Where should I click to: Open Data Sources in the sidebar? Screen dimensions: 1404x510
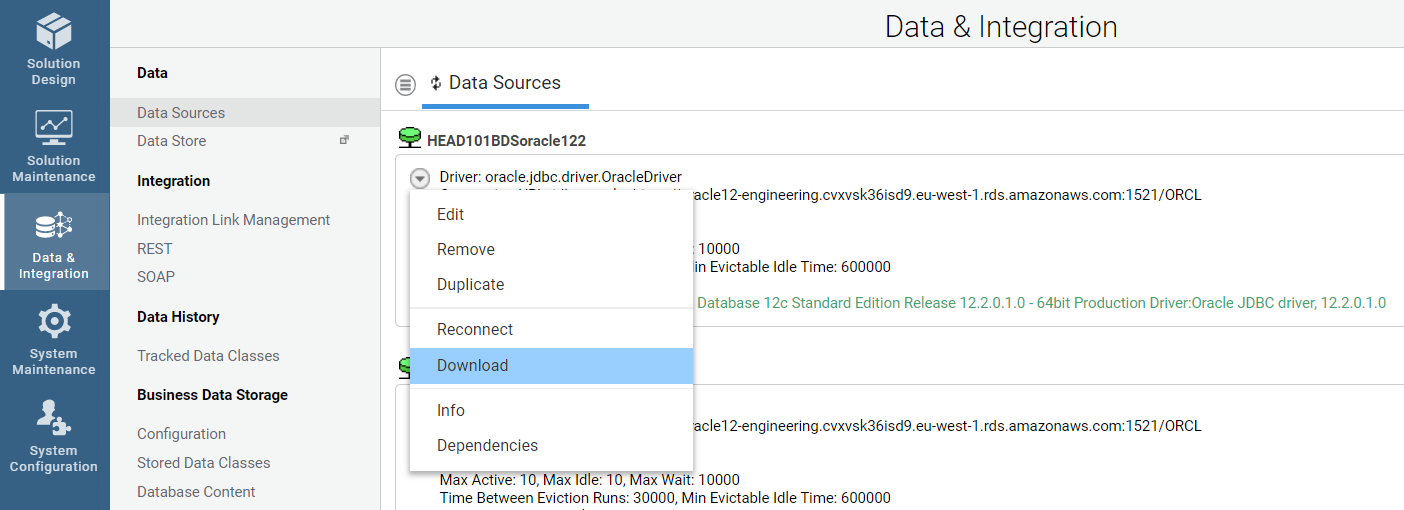coord(245,113)
